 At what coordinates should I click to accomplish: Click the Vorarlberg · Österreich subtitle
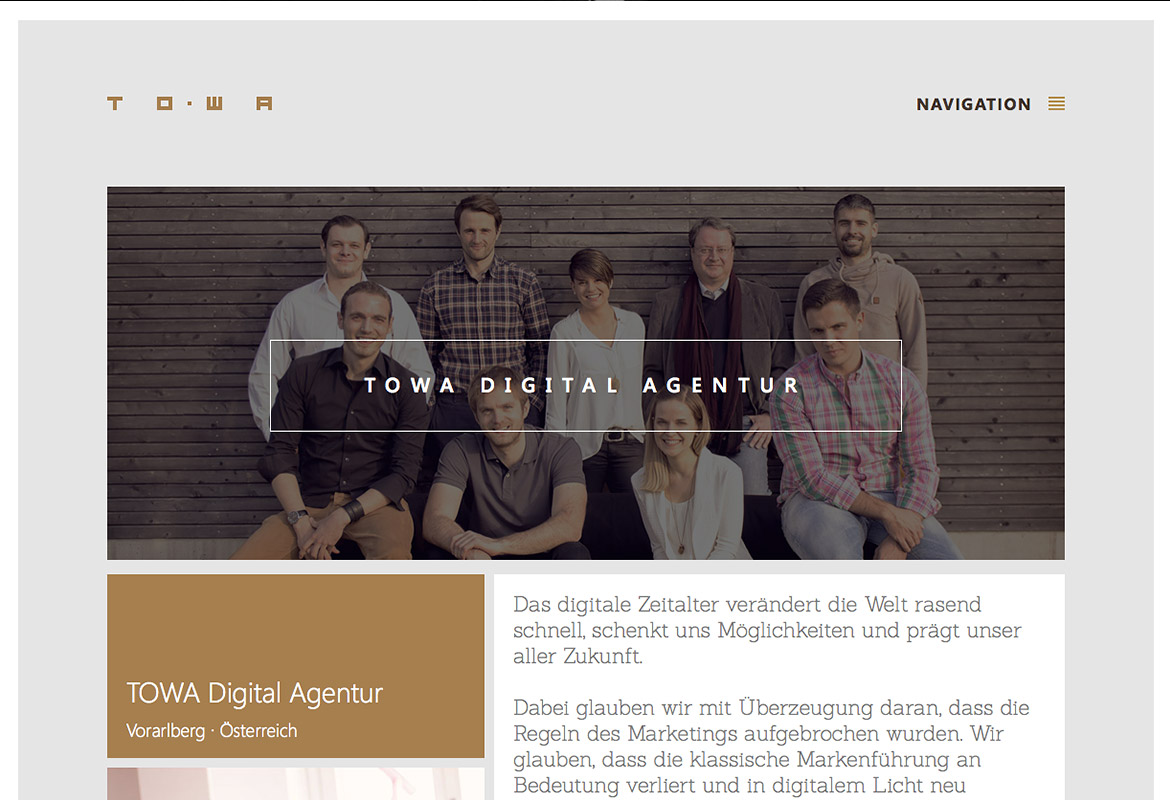click(x=212, y=731)
